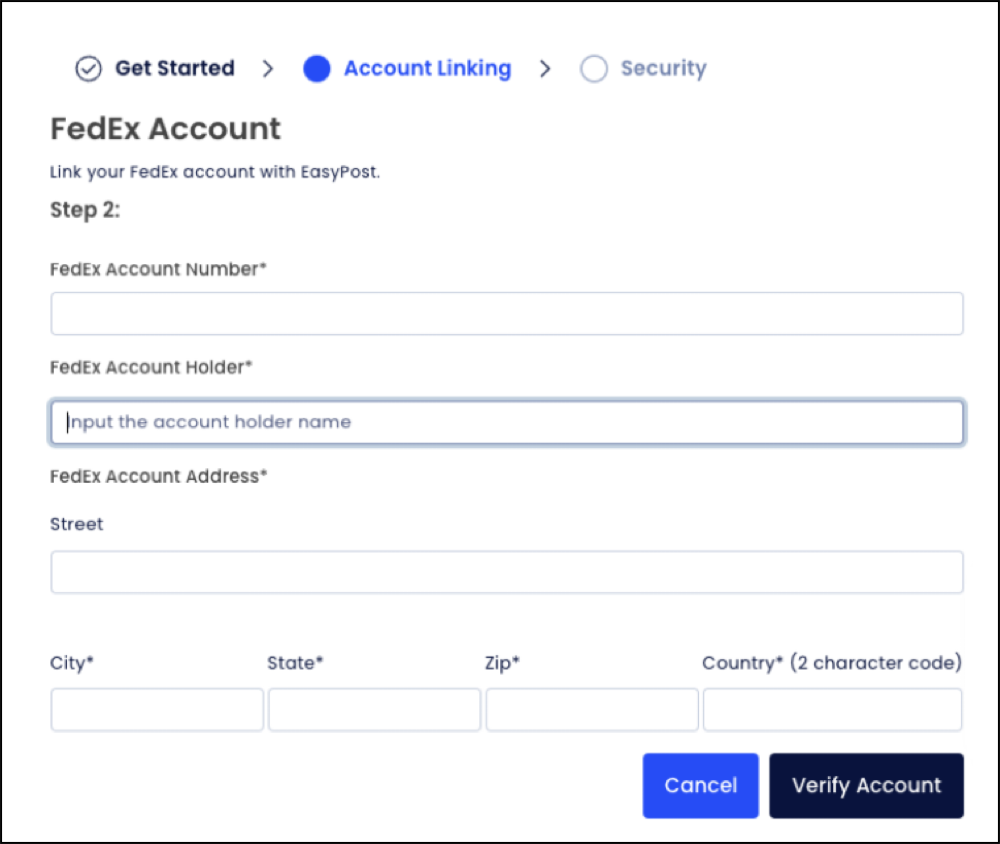The image size is (1000, 844).
Task: Click 'Link your FedEx account with EasyPost.' text
Action: [215, 172]
